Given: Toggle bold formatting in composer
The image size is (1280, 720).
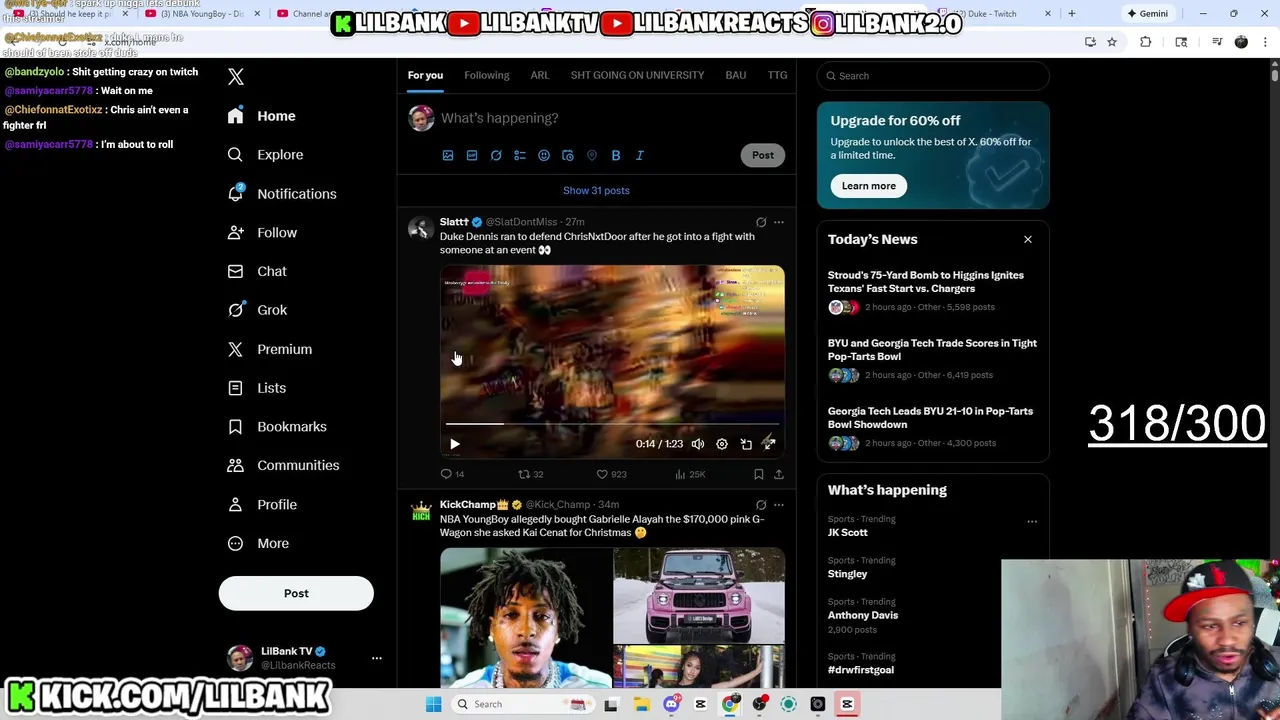Looking at the screenshot, I should pyautogui.click(x=616, y=156).
